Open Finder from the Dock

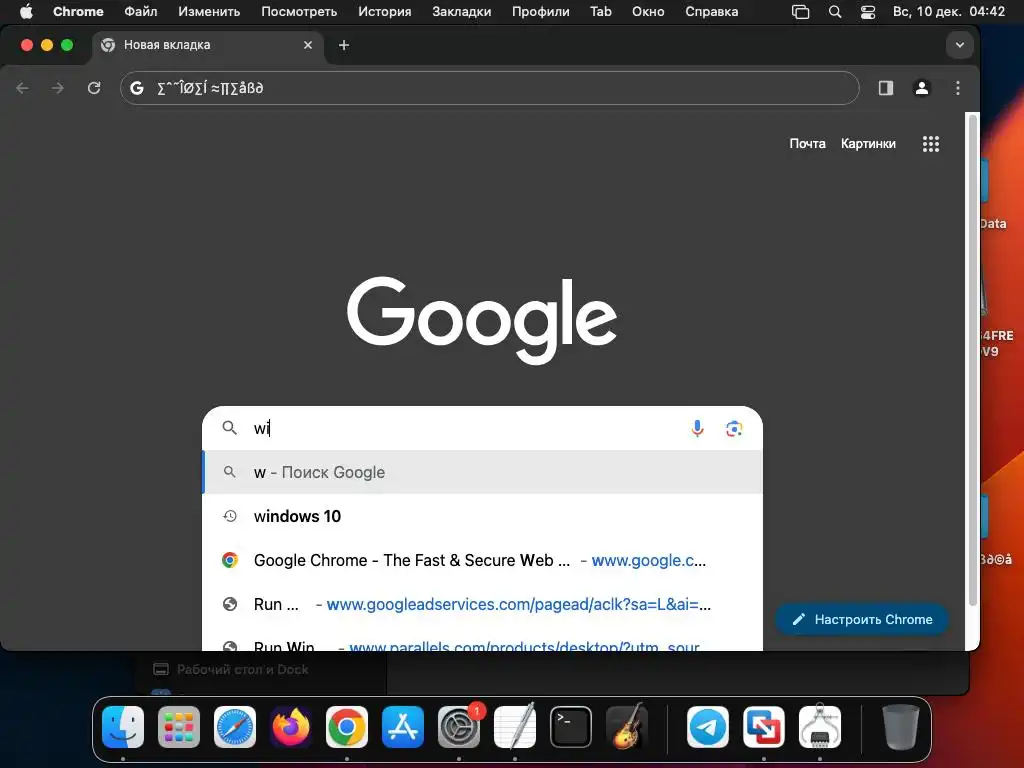[123, 727]
